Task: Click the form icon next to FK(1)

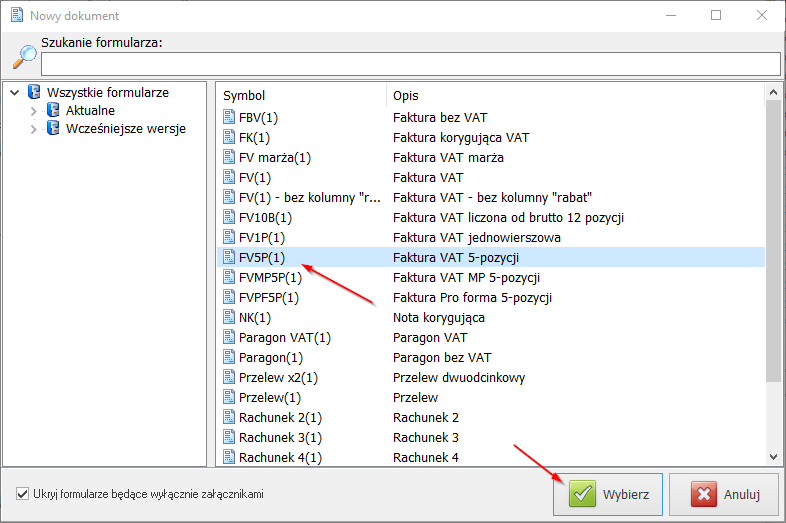Action: click(229, 137)
